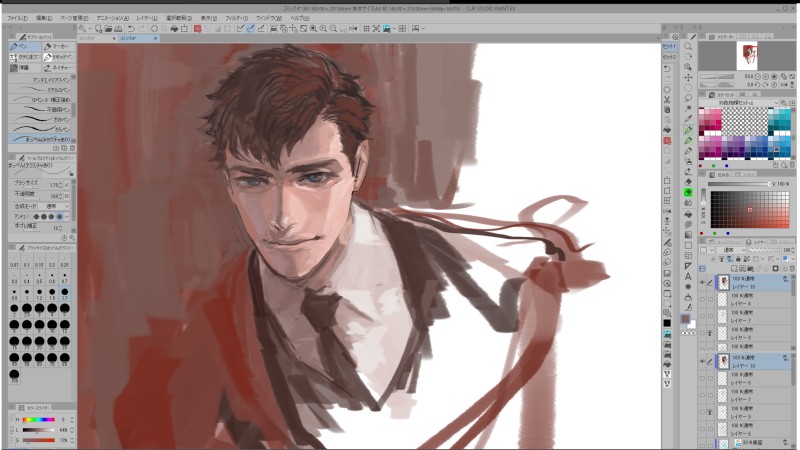Show レイヤー 7 in the upper layer list
Image resolution: width=800 pixels, height=450 pixels.
tap(702, 316)
